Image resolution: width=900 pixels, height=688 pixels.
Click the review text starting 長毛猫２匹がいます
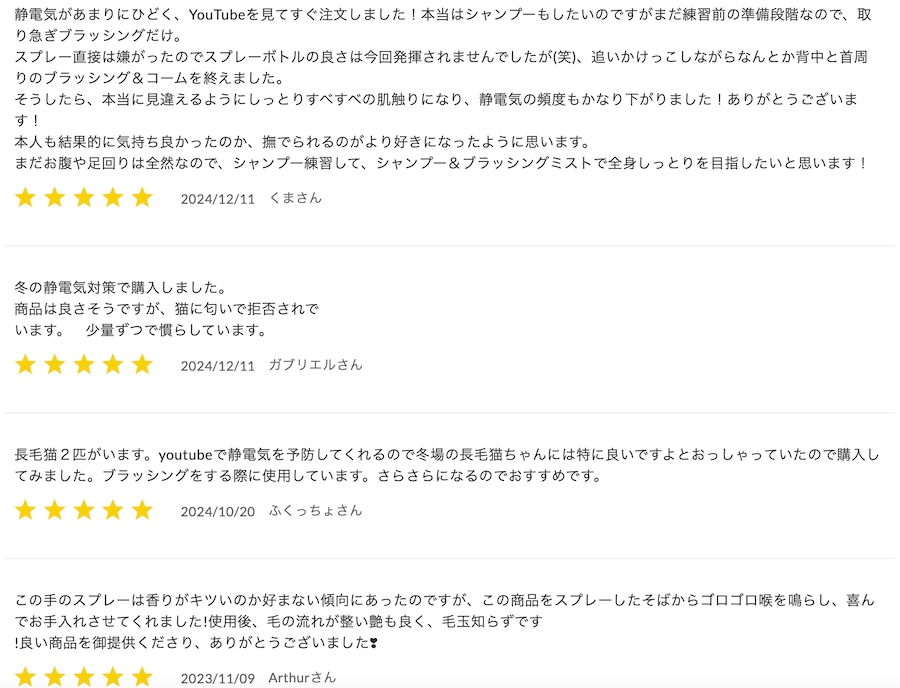(x=447, y=465)
